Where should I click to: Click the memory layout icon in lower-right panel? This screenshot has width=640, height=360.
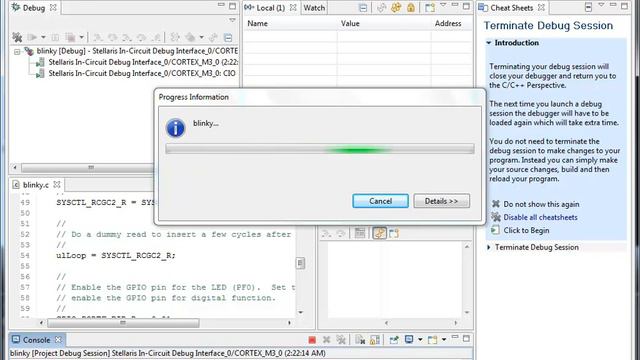360,233
